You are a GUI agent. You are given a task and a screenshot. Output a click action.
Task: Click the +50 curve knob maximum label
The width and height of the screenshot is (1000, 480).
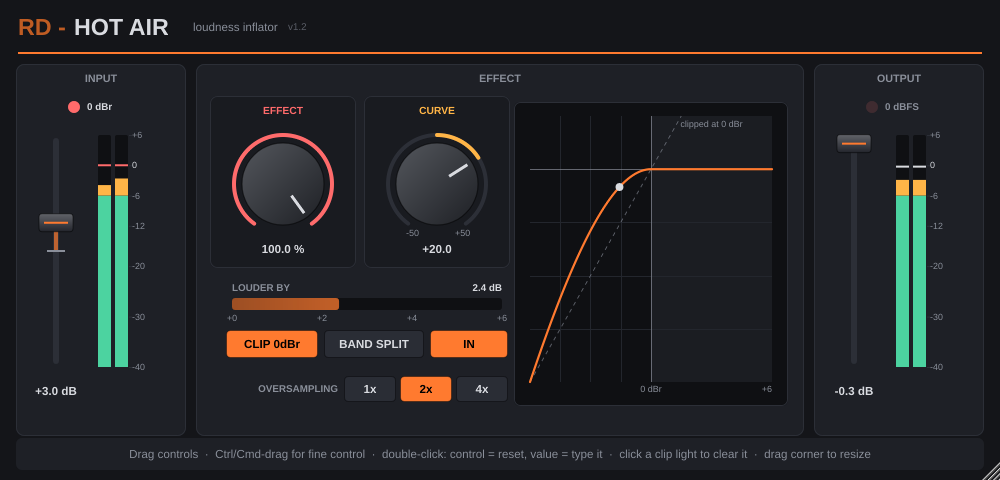(462, 233)
